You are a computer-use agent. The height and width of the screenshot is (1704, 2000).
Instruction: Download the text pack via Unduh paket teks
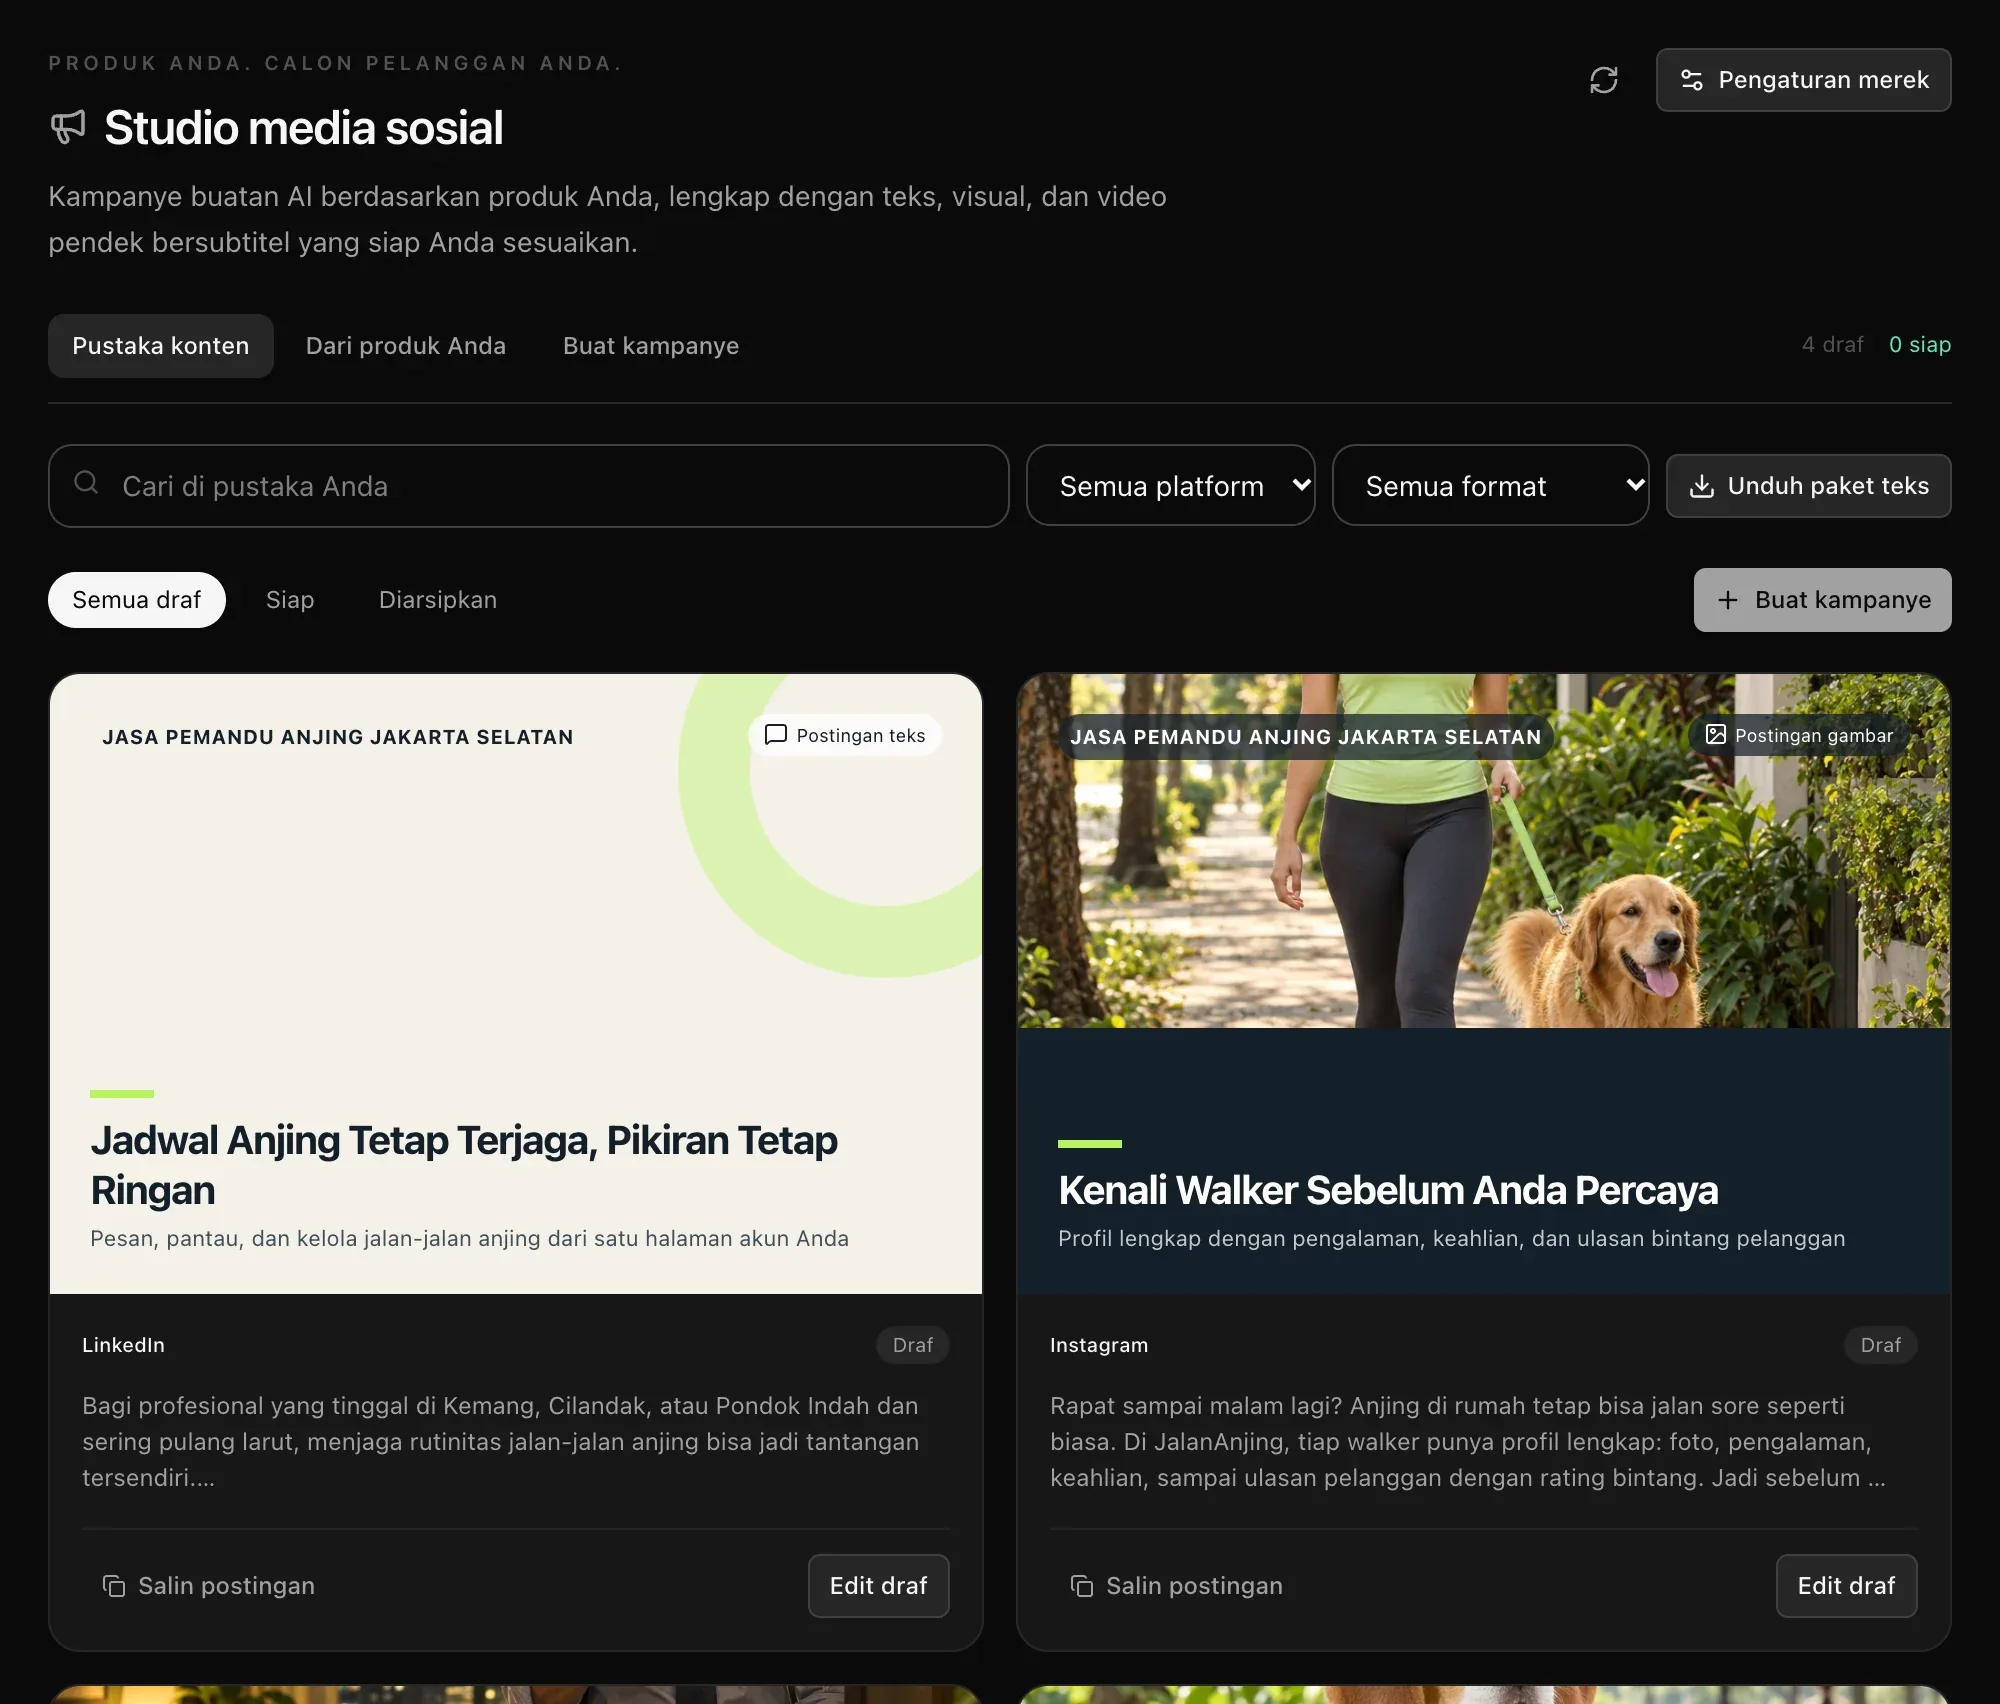(x=1808, y=486)
